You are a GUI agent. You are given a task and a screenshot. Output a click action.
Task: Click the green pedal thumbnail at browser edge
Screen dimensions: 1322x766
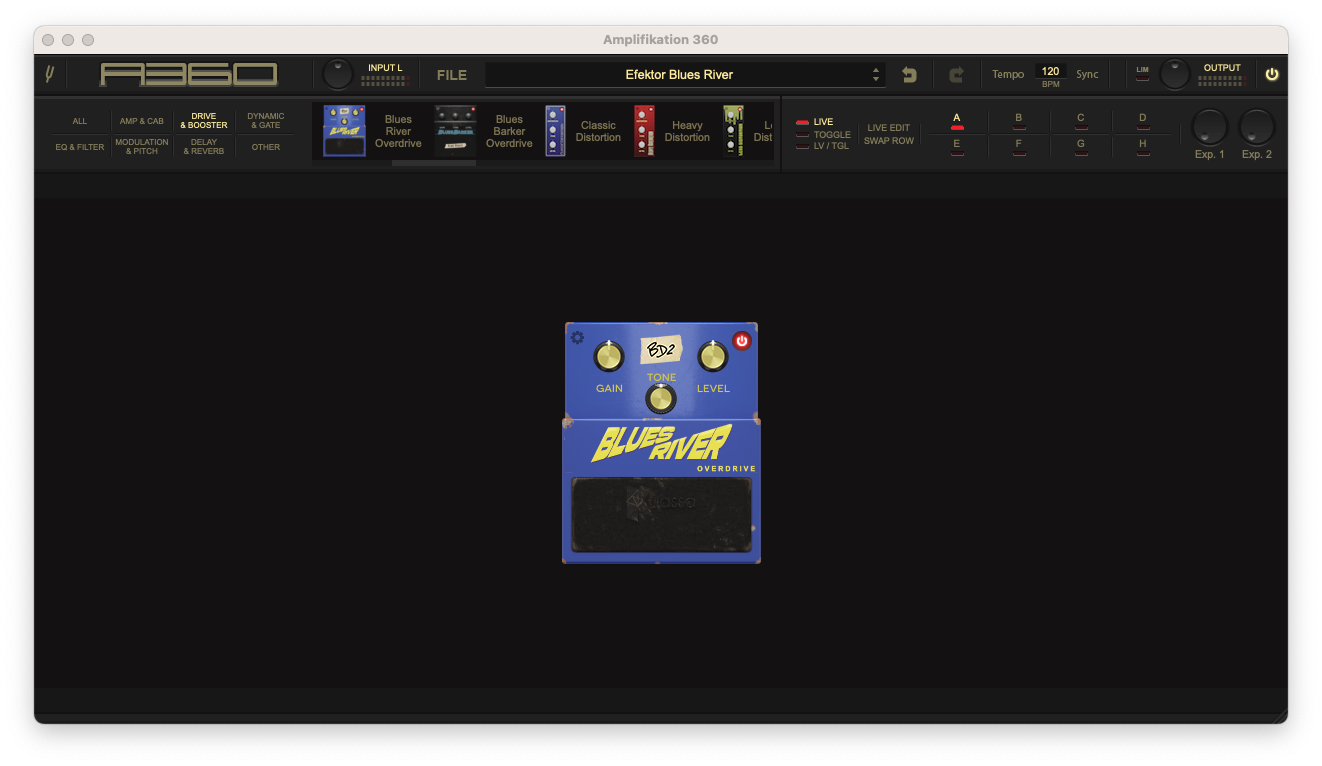(x=733, y=131)
